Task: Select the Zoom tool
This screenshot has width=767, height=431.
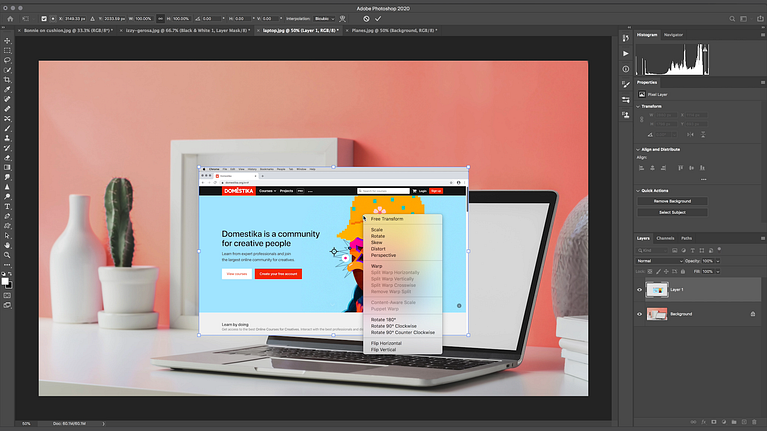Action: [x=7, y=255]
